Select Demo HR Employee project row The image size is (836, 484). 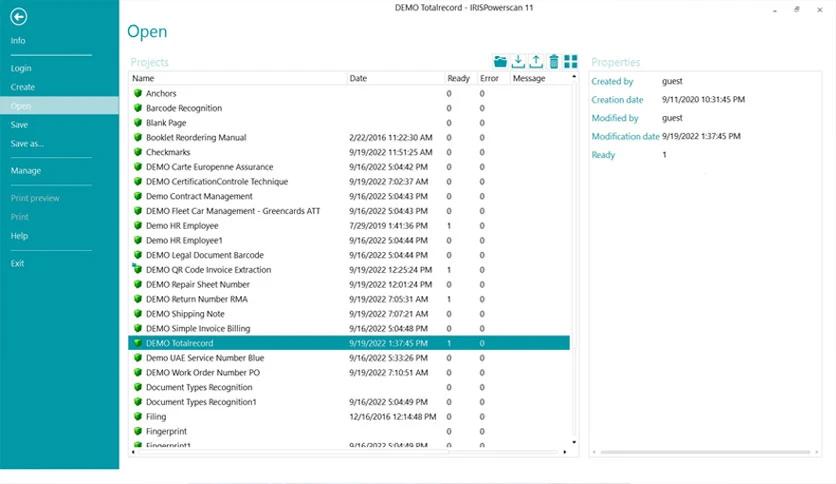tap(349, 225)
